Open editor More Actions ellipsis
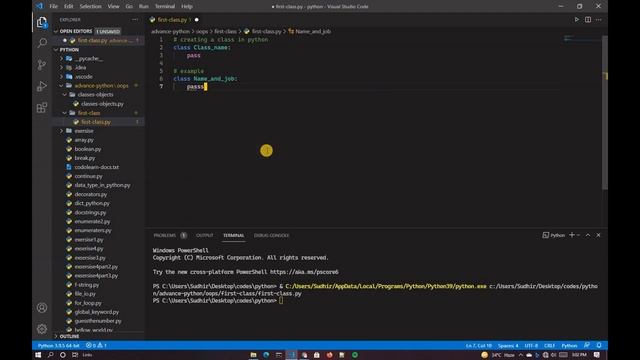Viewport: 640px width, 360px height. coord(598,20)
